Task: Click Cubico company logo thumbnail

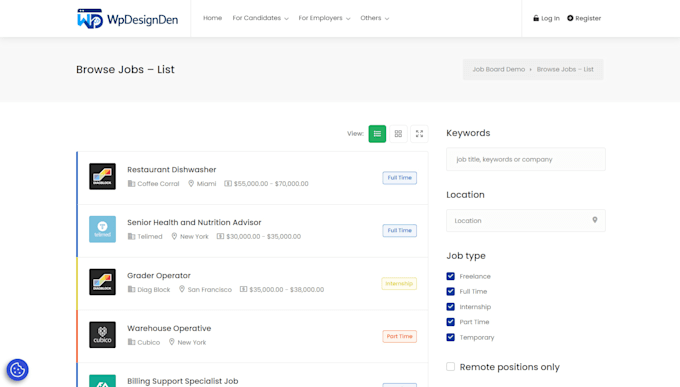Action: tap(102, 335)
